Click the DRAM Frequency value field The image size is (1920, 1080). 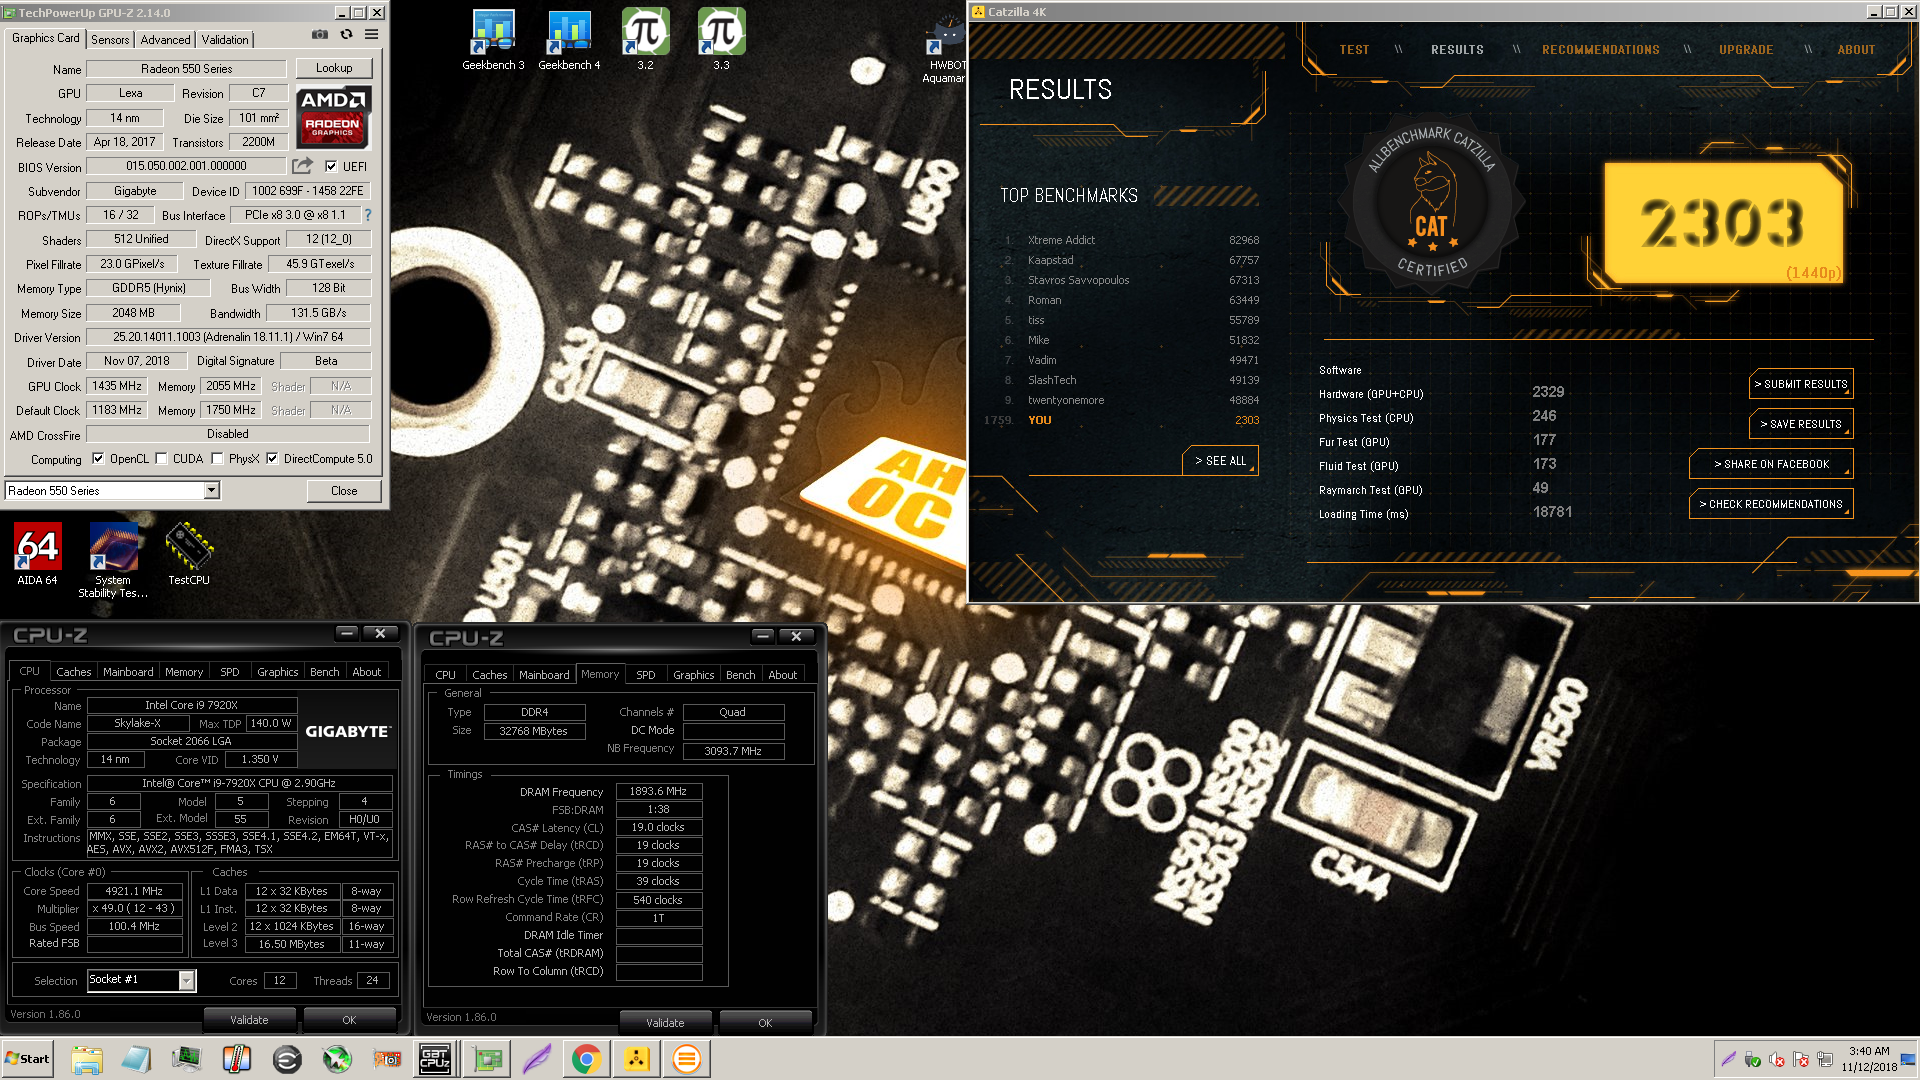tap(658, 791)
